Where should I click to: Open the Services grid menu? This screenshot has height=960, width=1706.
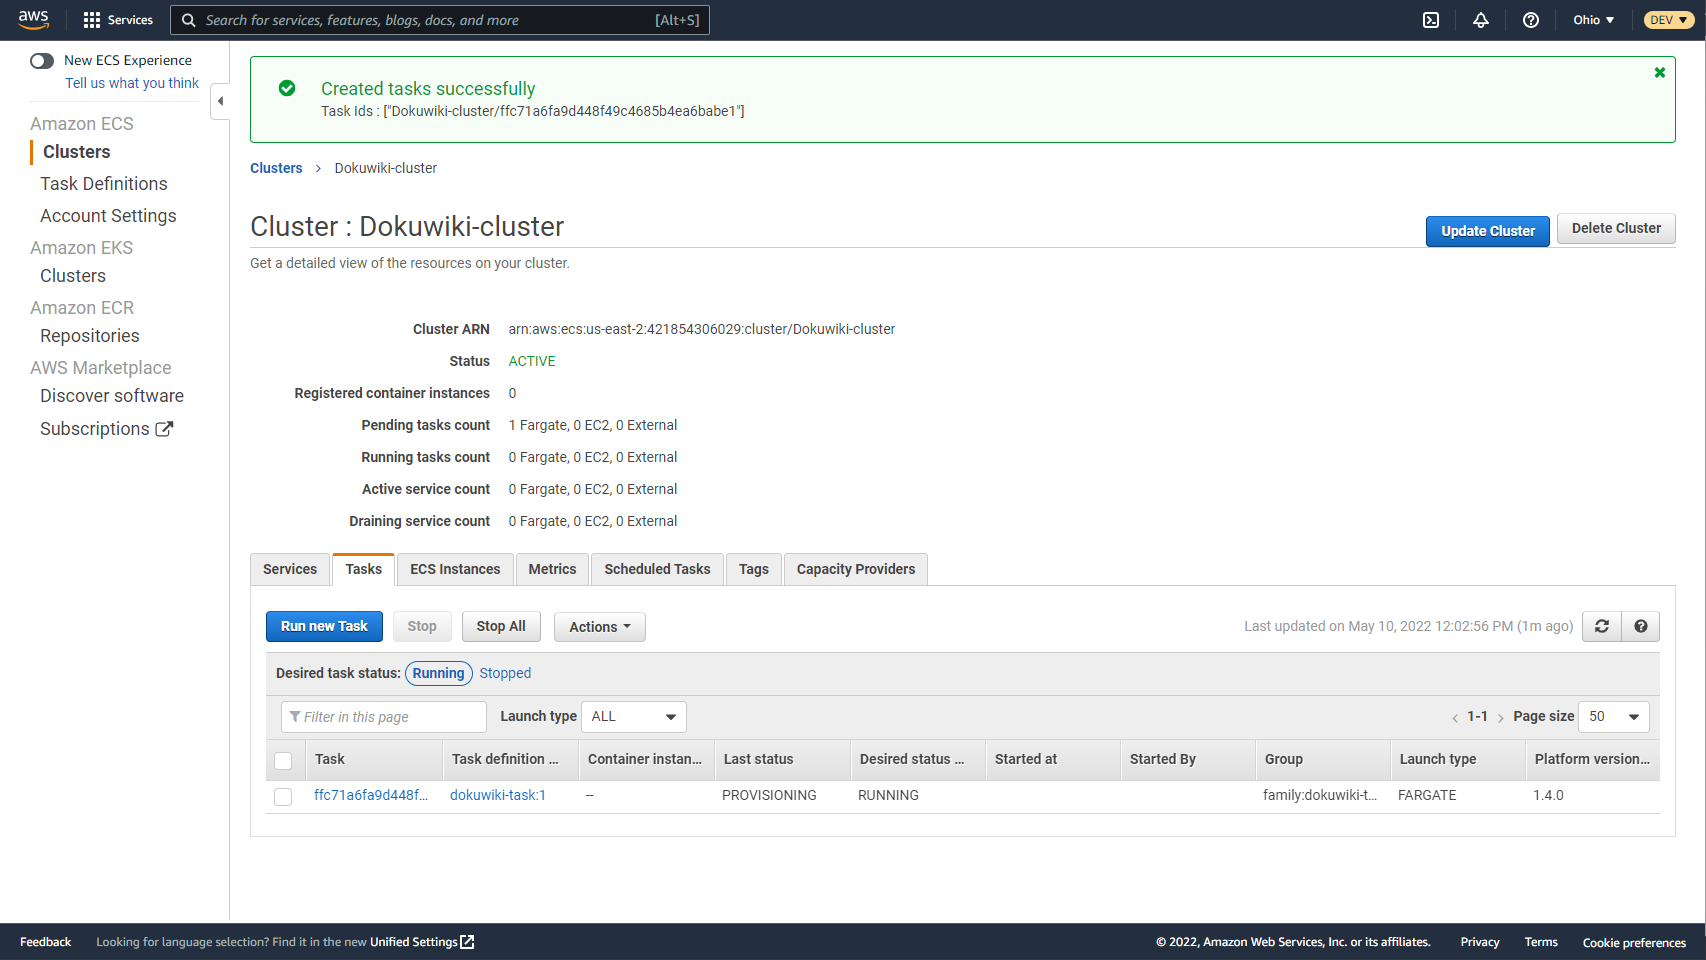click(x=118, y=20)
